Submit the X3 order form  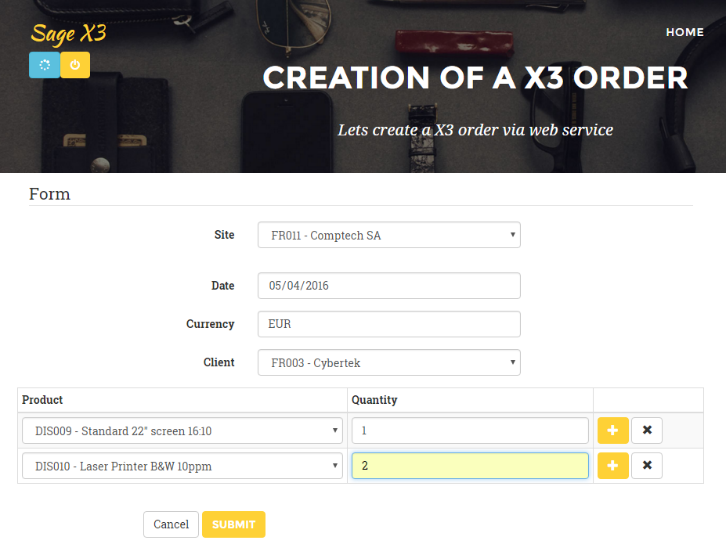pos(233,524)
